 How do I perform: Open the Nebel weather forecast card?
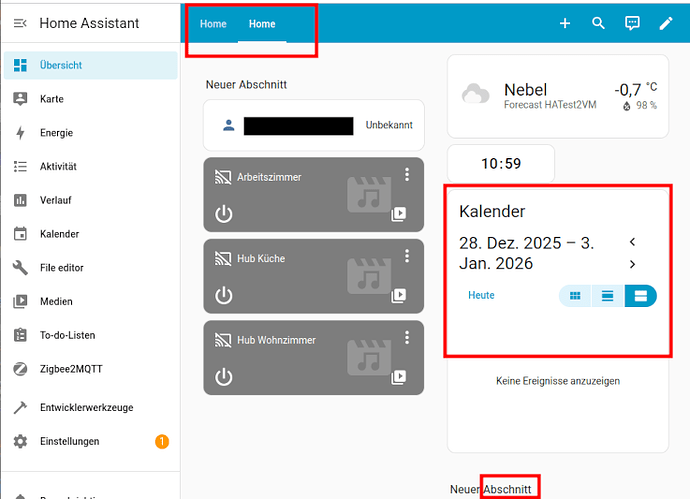558,96
